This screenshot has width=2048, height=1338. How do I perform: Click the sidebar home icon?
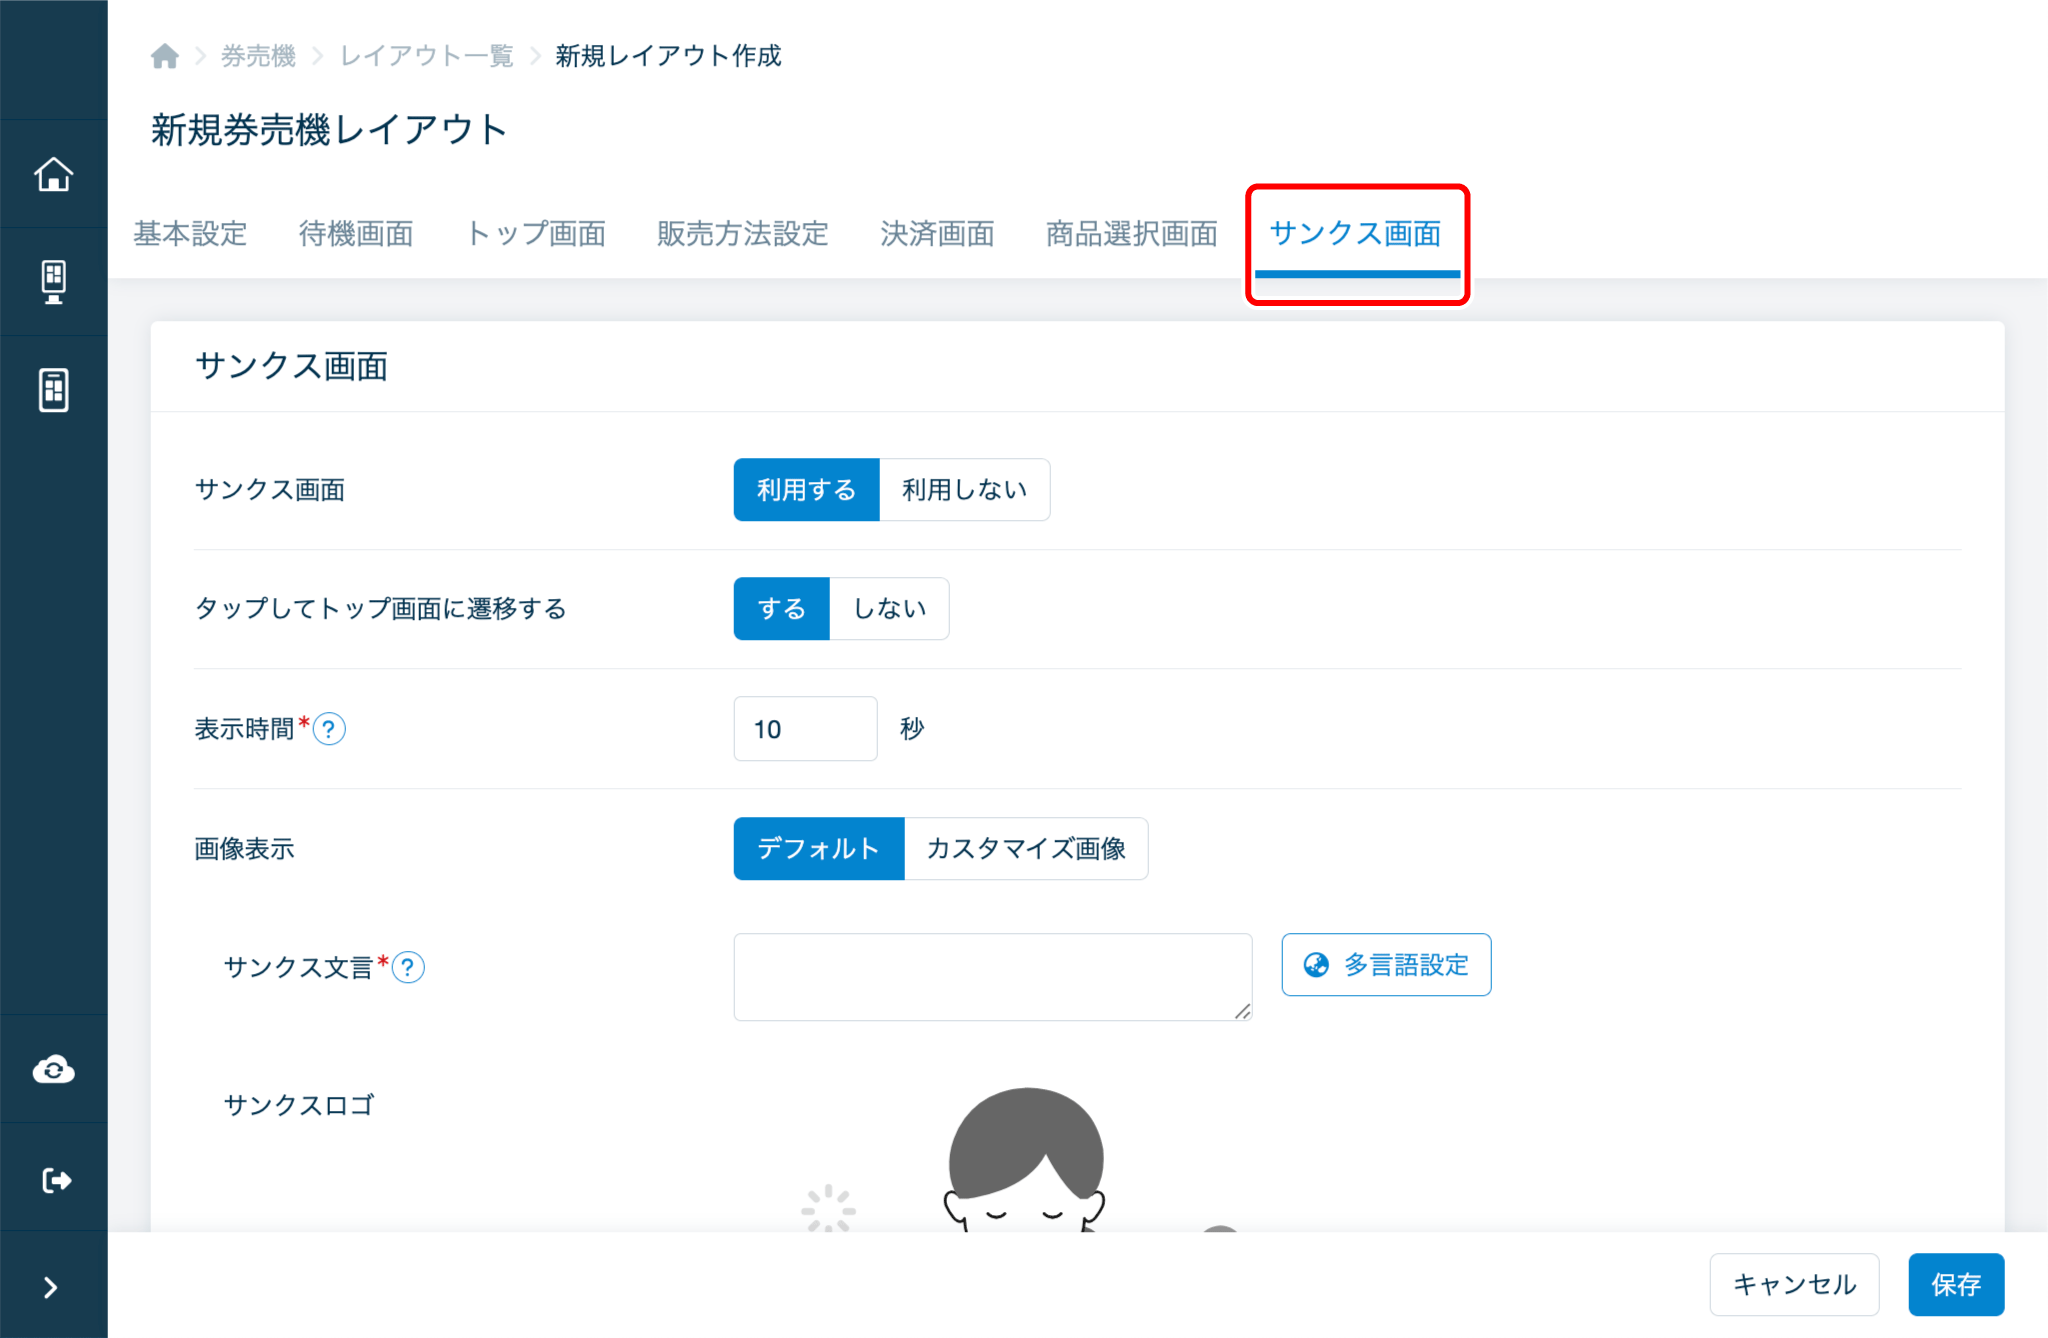pyautogui.click(x=54, y=175)
